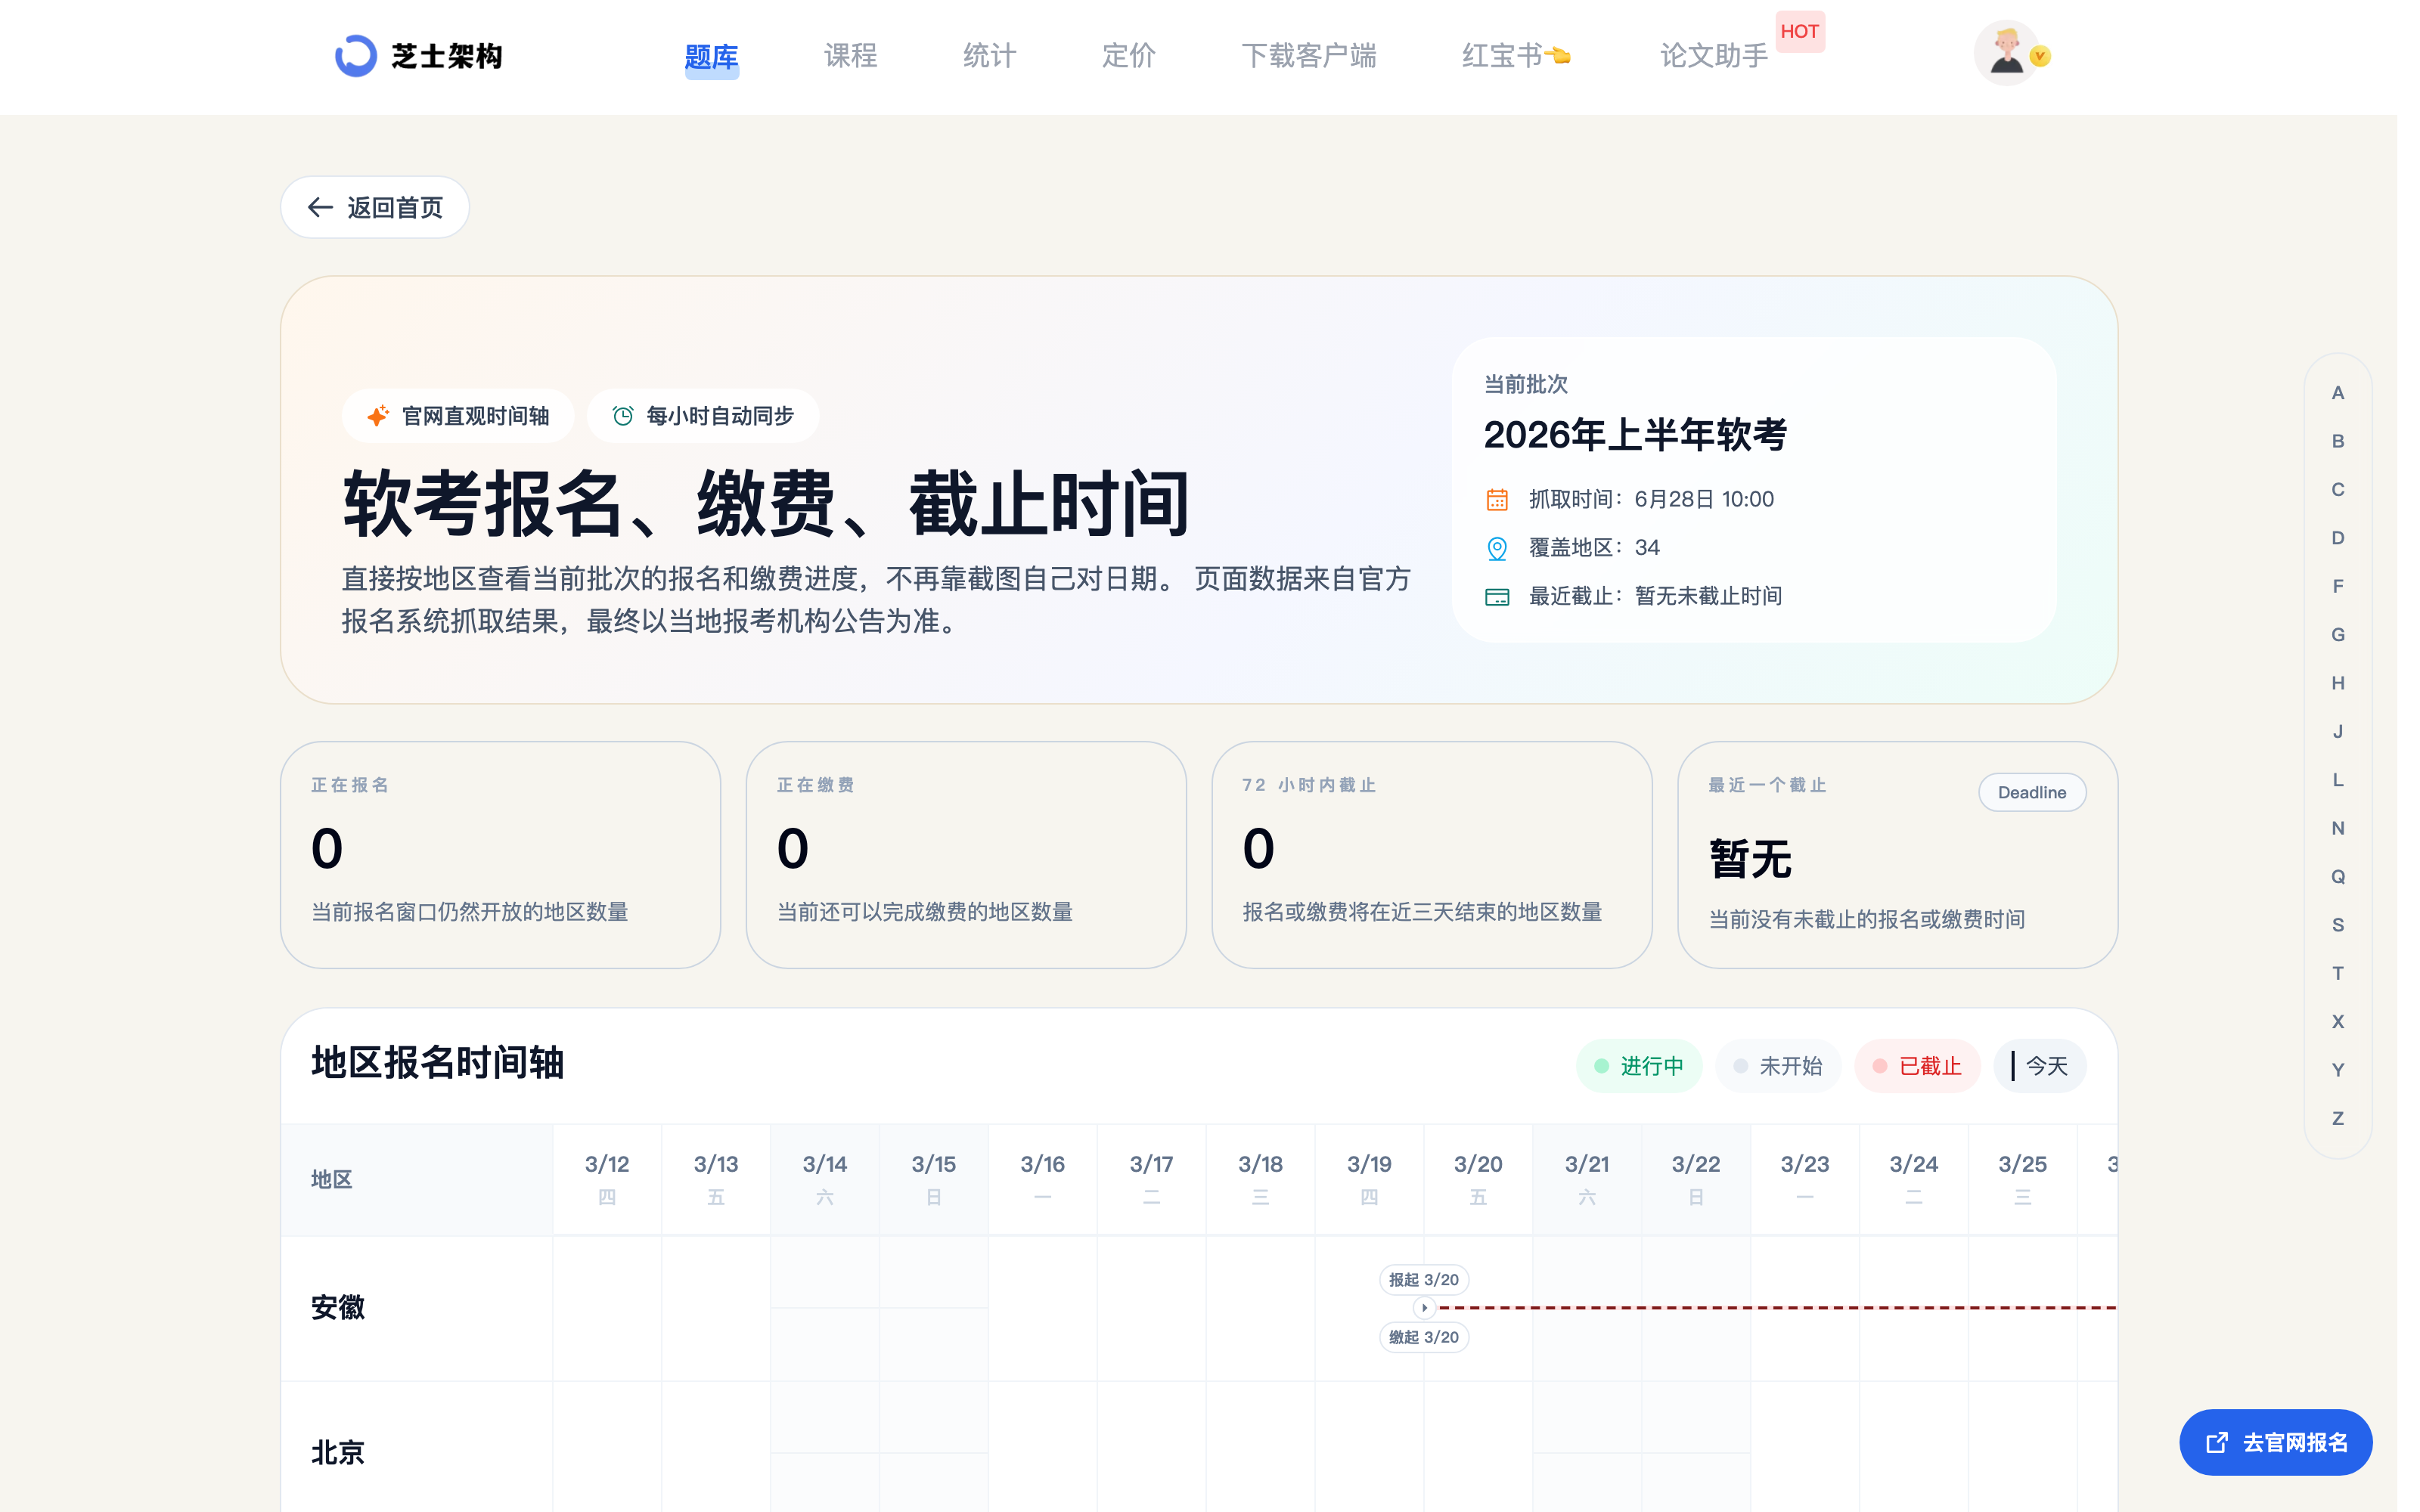Click the 北京 region row label

click(338, 1453)
